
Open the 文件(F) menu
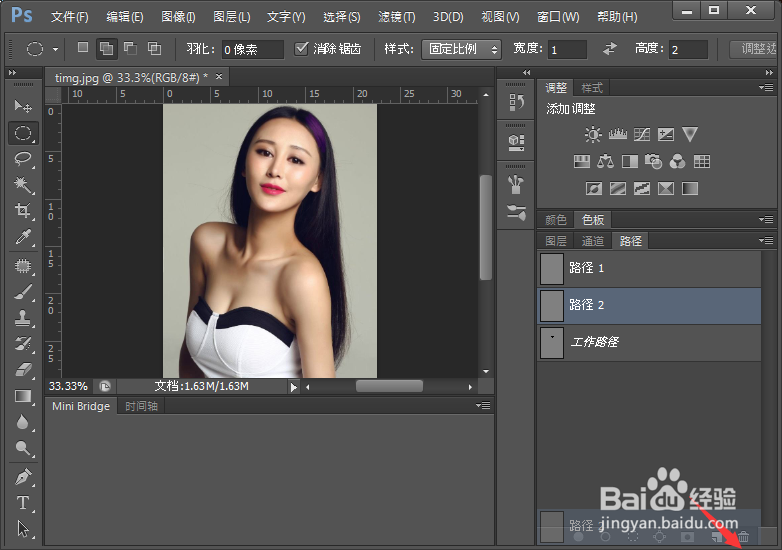coord(70,17)
